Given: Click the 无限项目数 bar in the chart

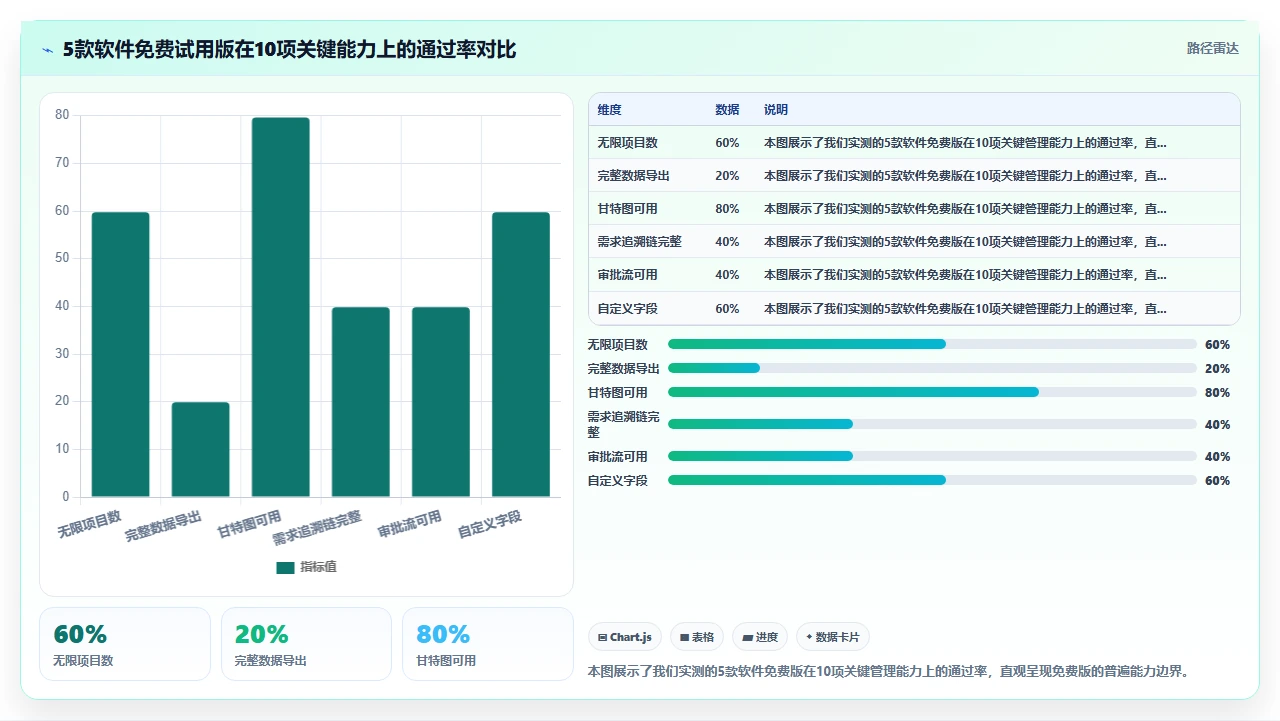Looking at the screenshot, I should (120, 354).
